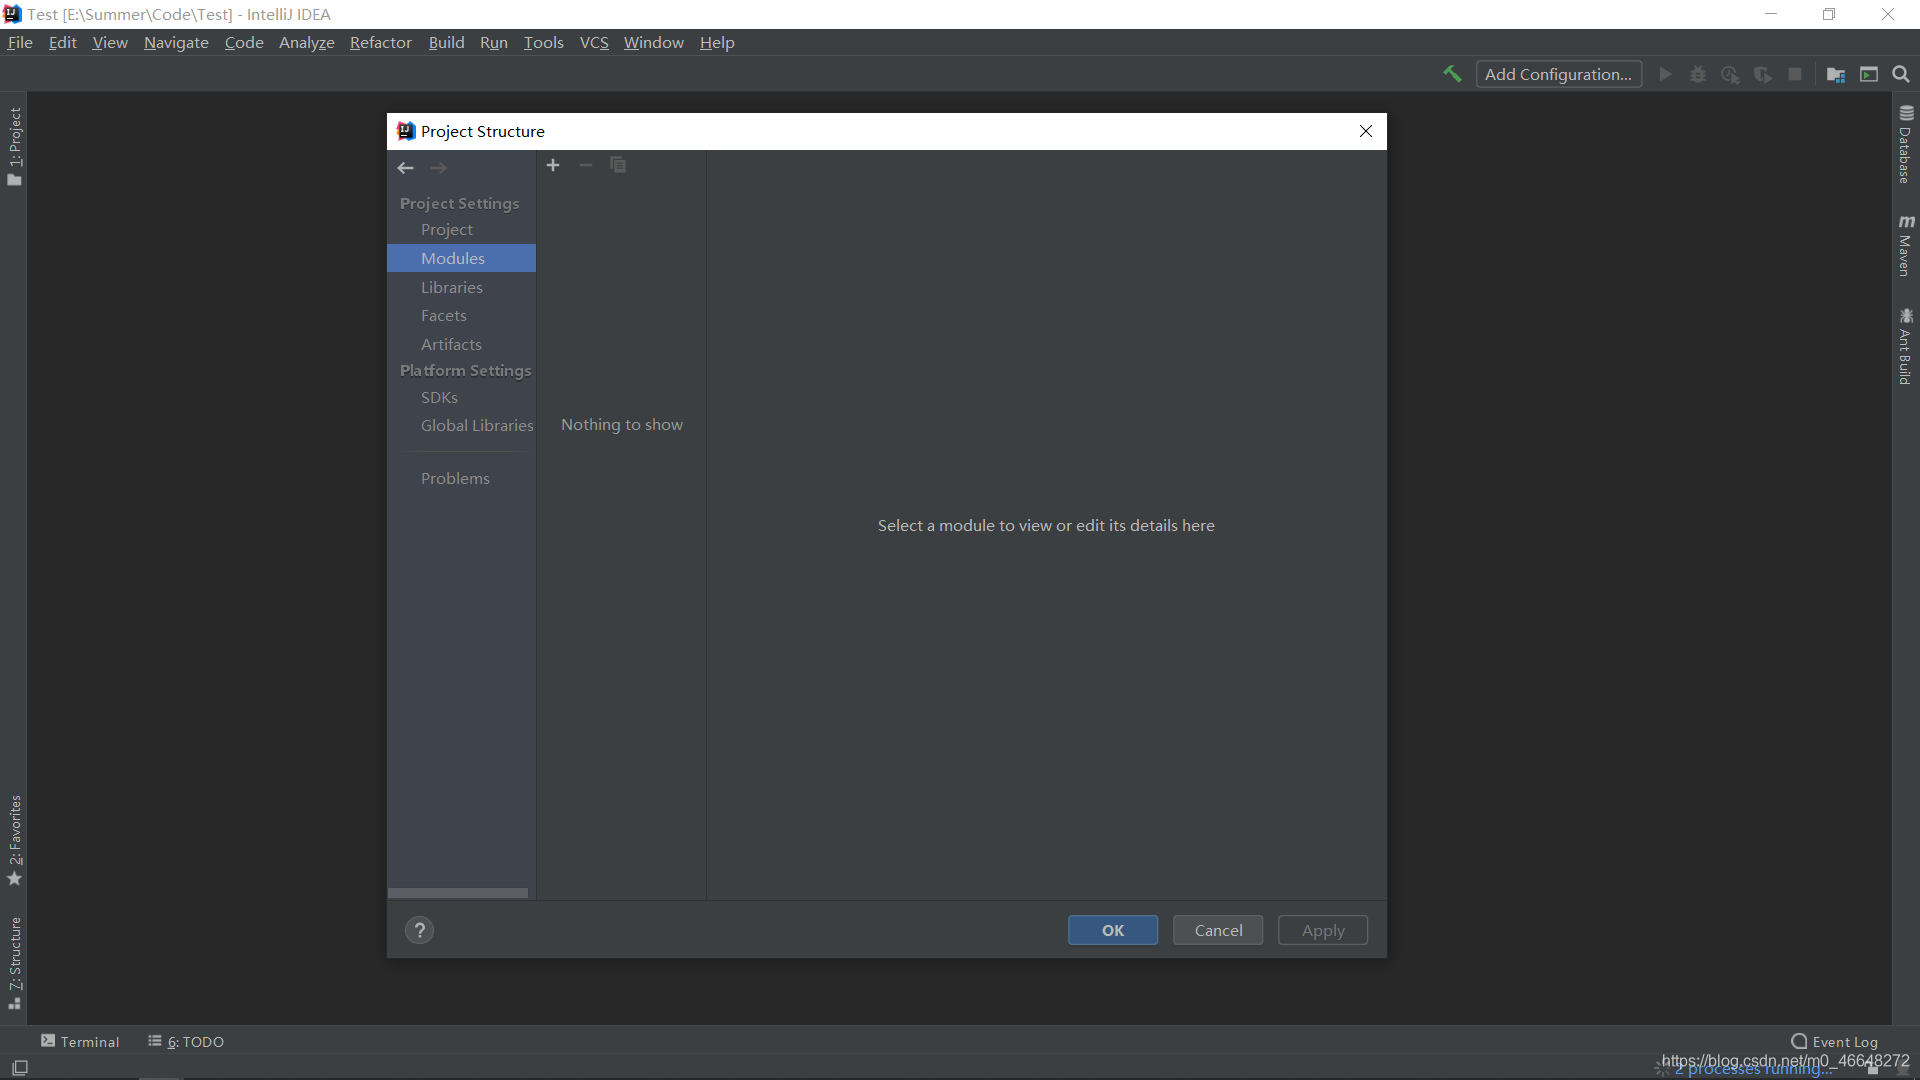Open the View menu
Screen dimensions: 1920x1080
(x=110, y=42)
